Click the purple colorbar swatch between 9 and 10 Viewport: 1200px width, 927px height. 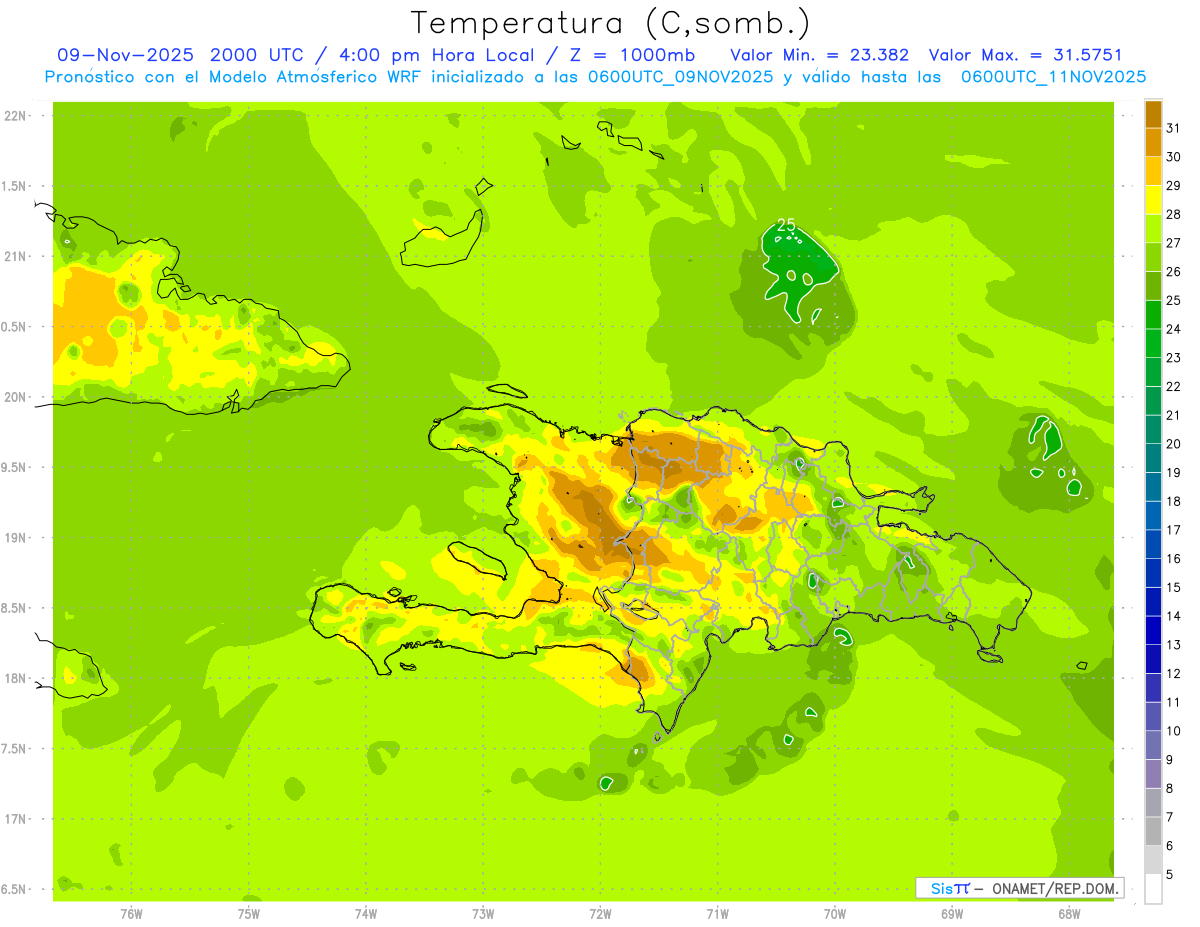[1153, 745]
